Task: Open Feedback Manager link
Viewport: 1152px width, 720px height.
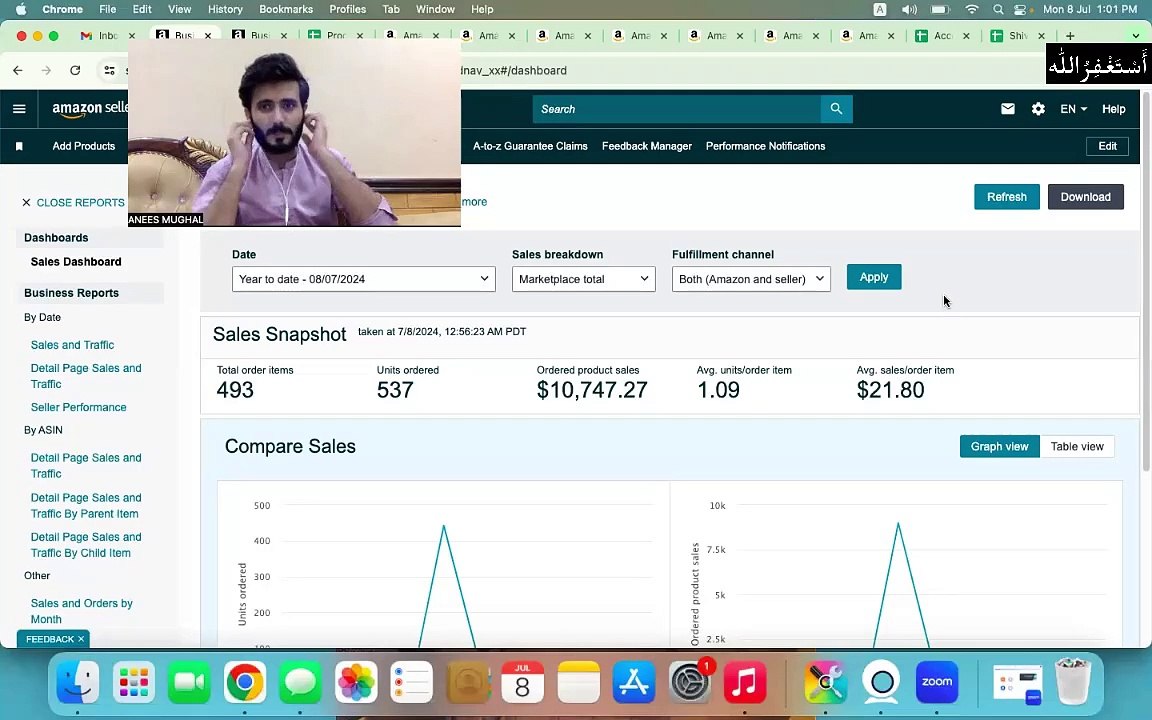Action: point(647,146)
